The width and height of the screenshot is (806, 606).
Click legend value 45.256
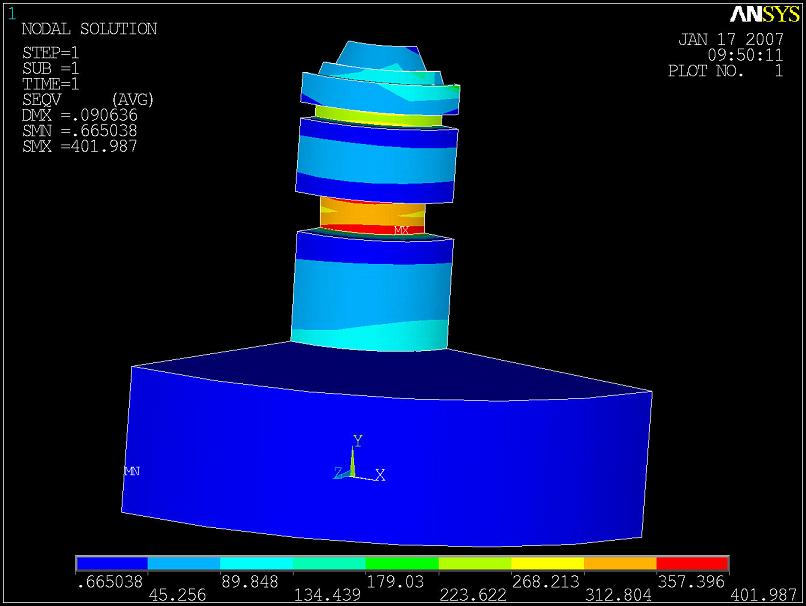(177, 595)
